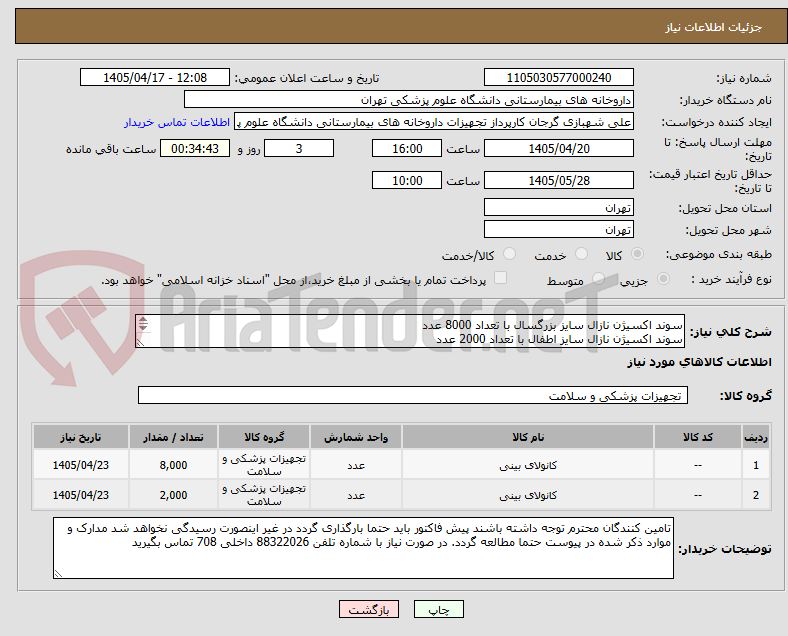Click the resize grip of توضیحات خریدار box
This screenshot has height=636, width=788.
point(58,573)
